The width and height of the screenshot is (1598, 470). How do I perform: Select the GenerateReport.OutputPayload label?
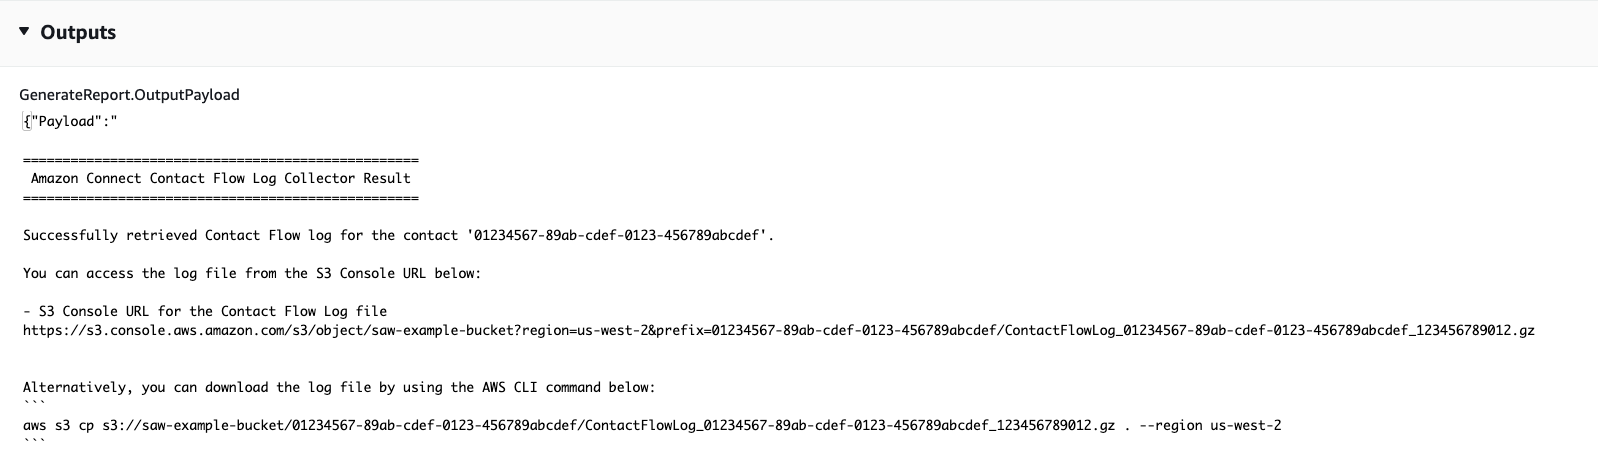click(x=129, y=95)
